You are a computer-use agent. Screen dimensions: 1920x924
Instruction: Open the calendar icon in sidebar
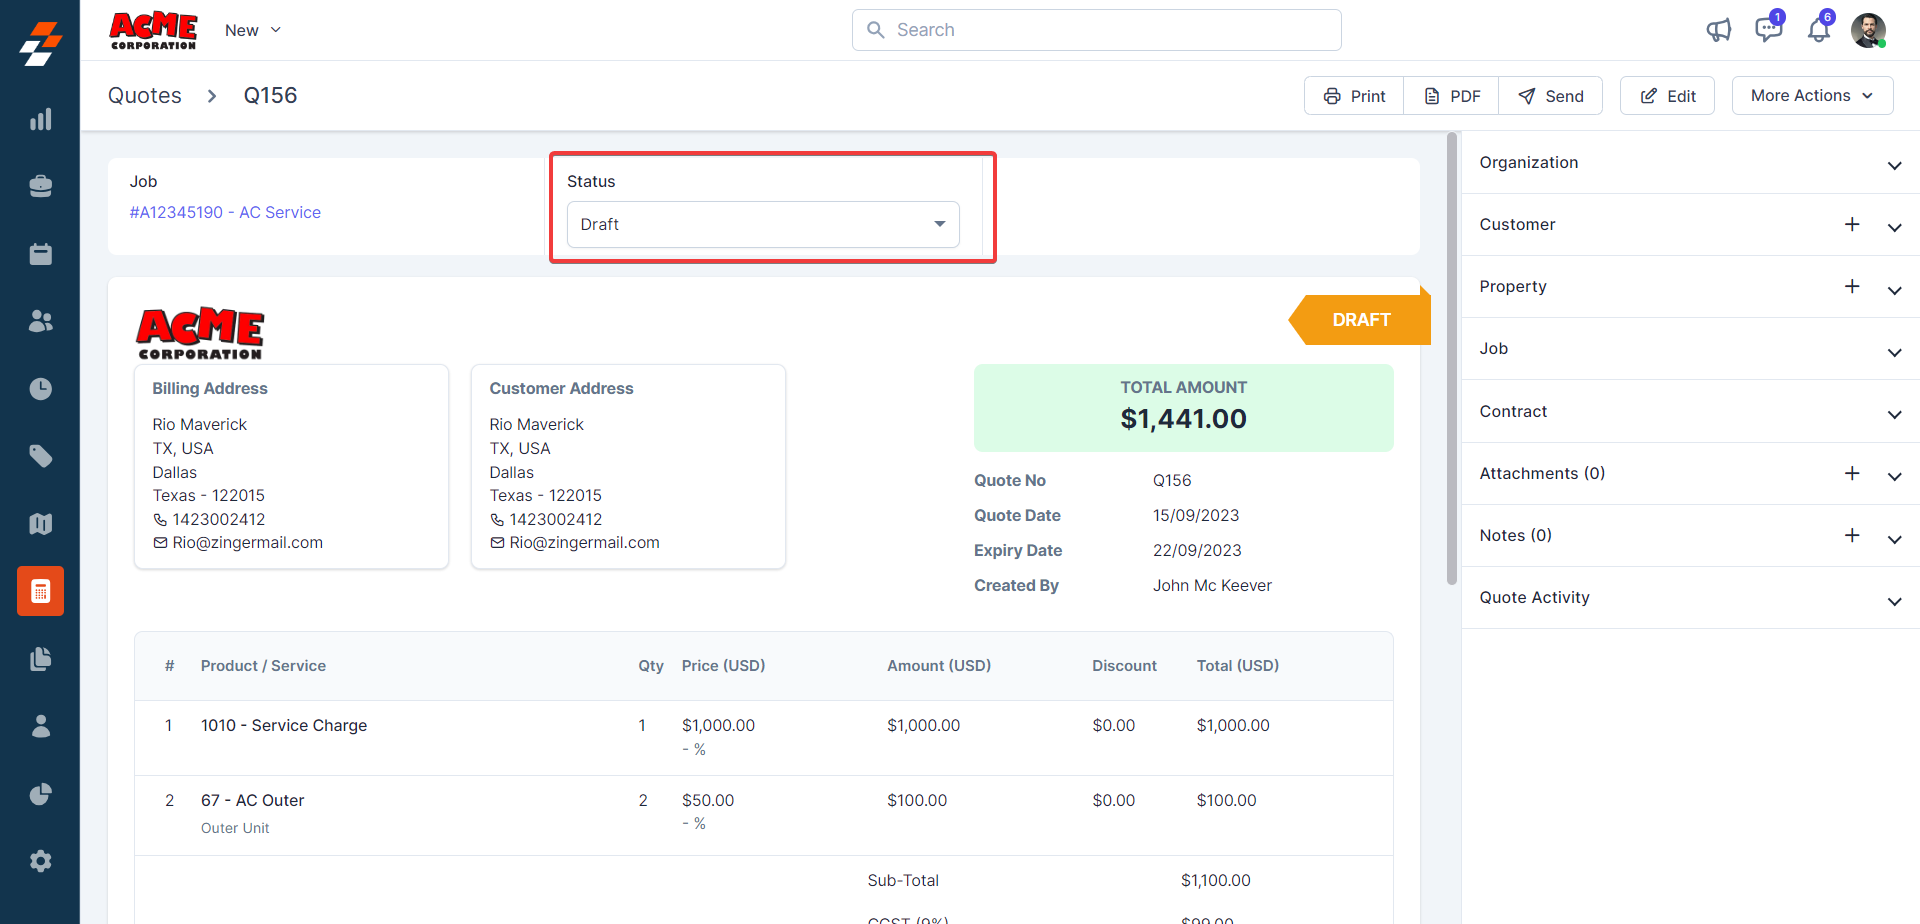coord(40,254)
